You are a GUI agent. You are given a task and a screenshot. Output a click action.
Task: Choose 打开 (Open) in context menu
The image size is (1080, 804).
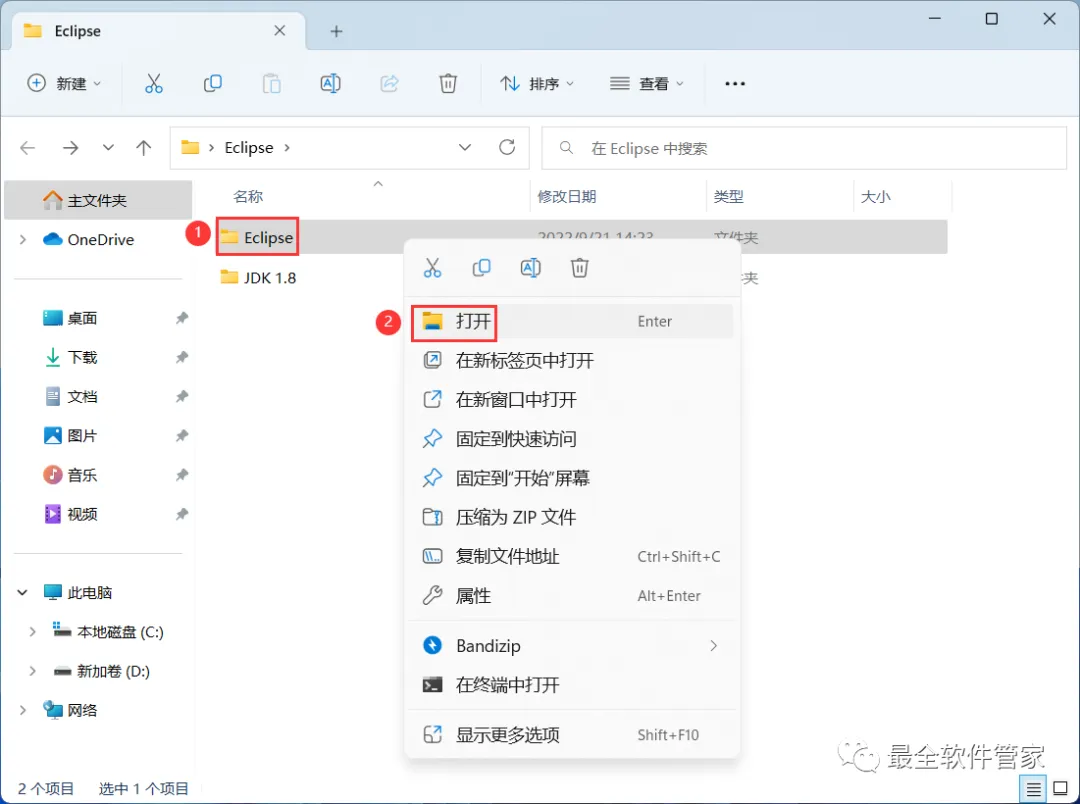click(x=572, y=321)
